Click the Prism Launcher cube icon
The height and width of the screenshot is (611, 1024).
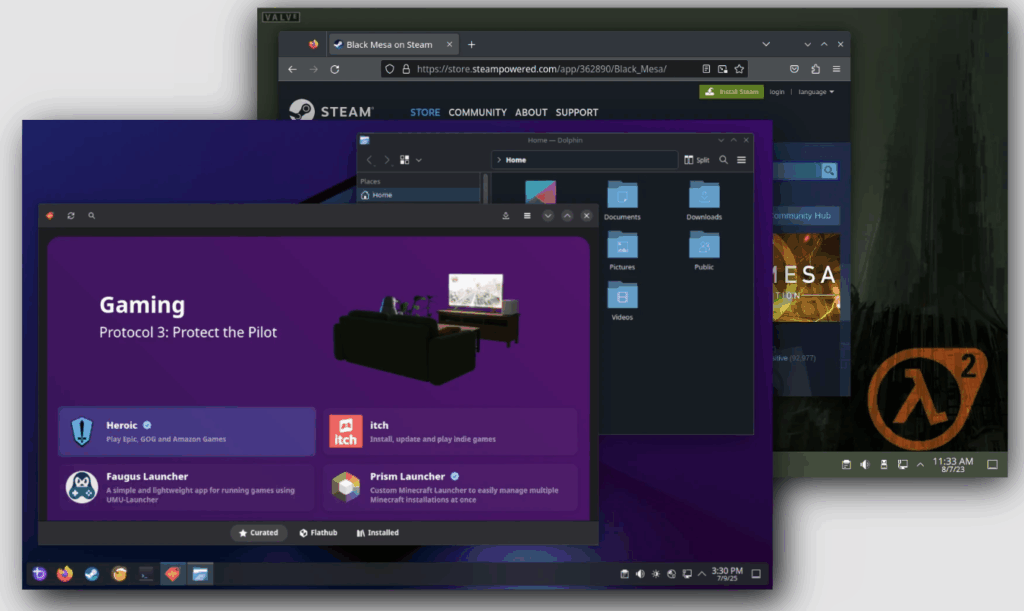345,487
